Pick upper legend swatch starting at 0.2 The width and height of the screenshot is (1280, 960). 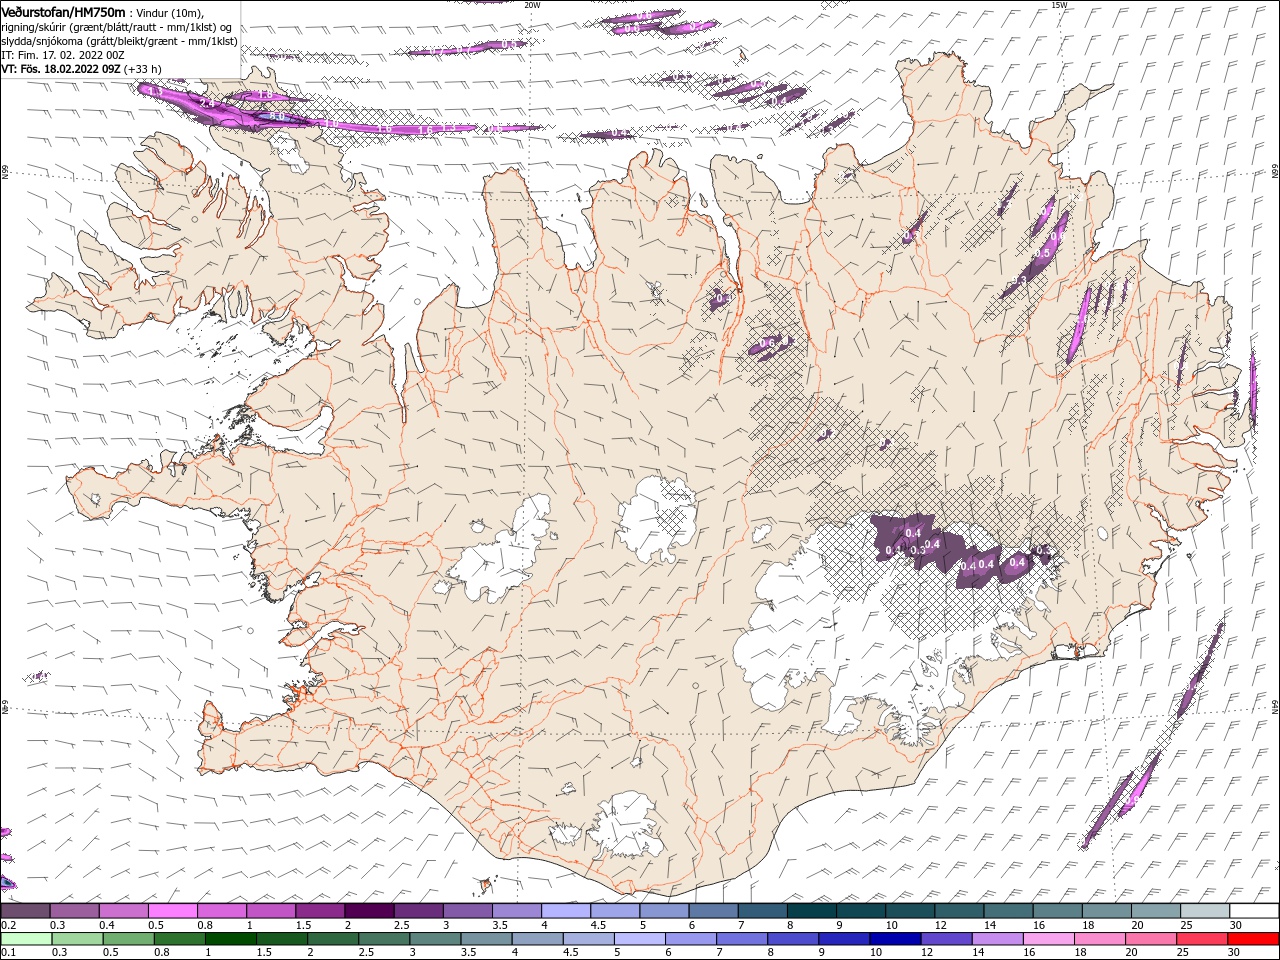25,911
